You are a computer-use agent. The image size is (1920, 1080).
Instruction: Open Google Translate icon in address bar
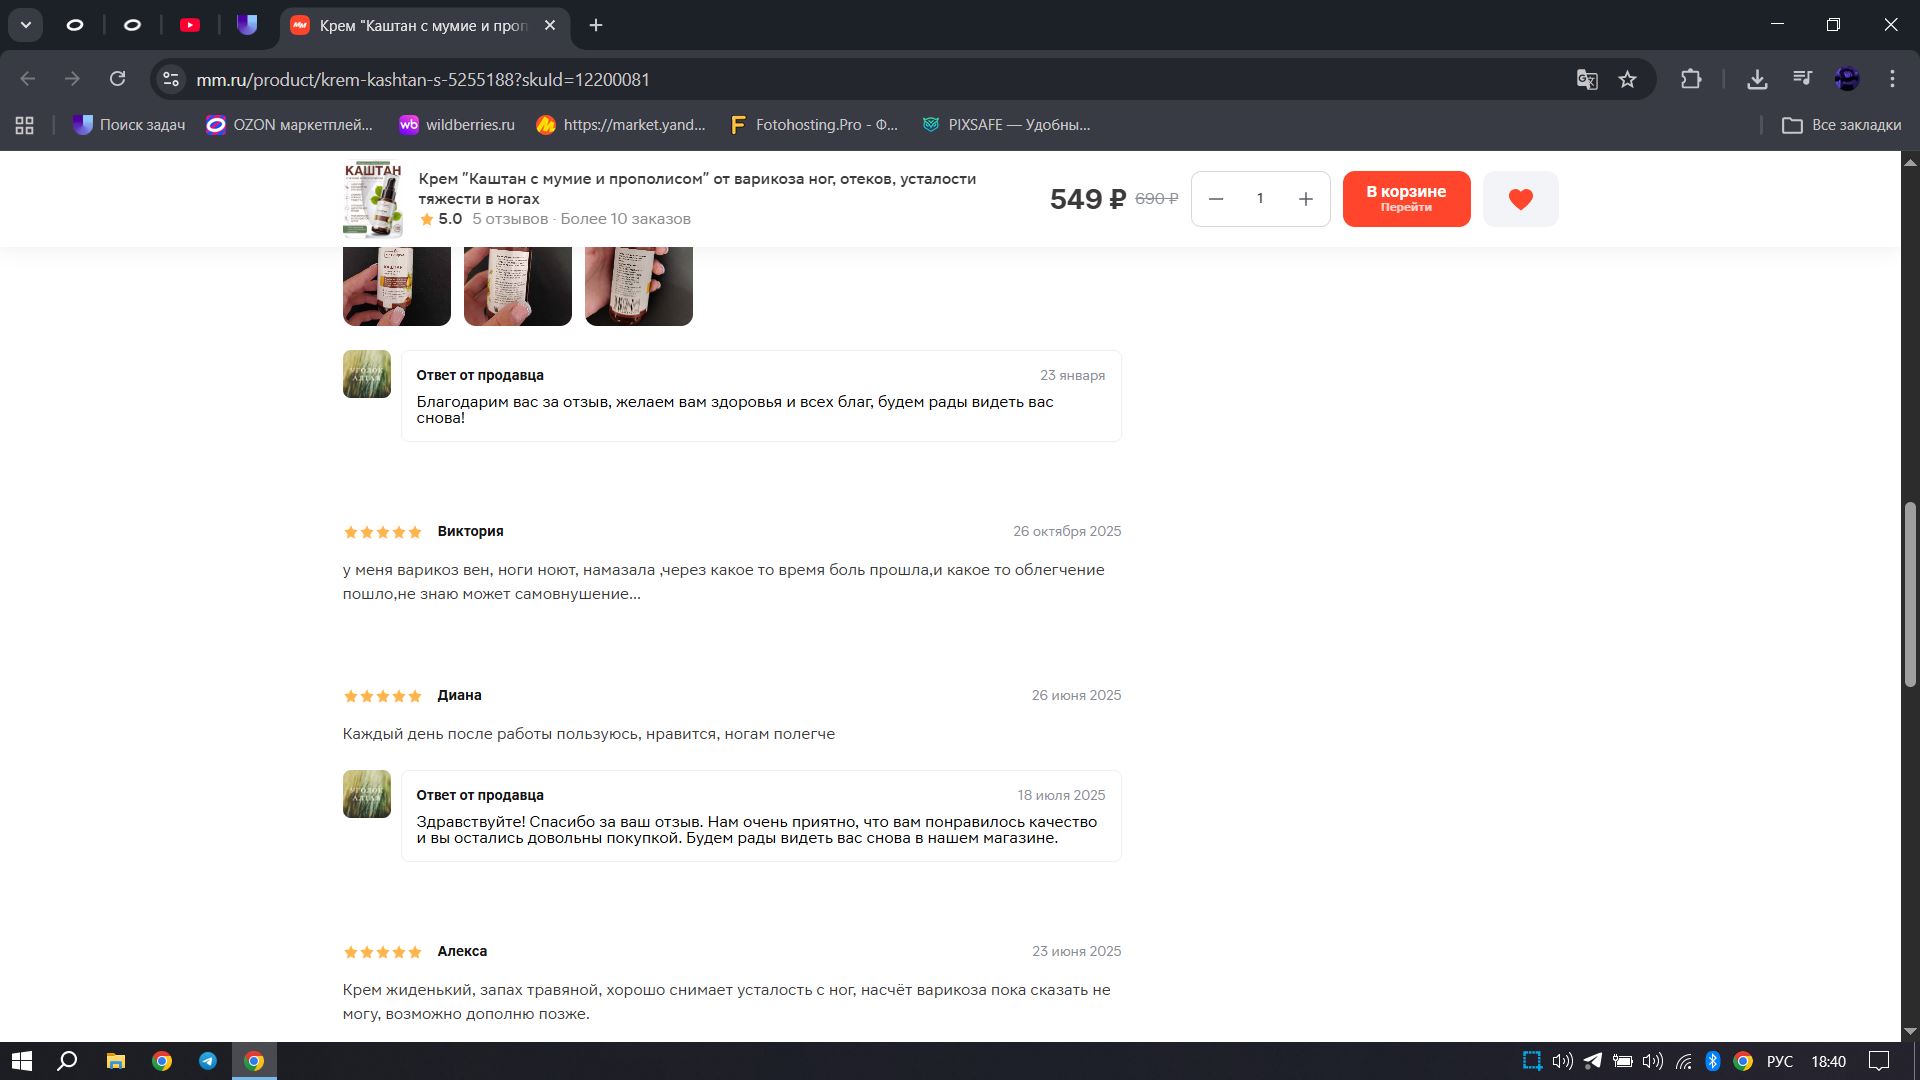pos(1586,79)
